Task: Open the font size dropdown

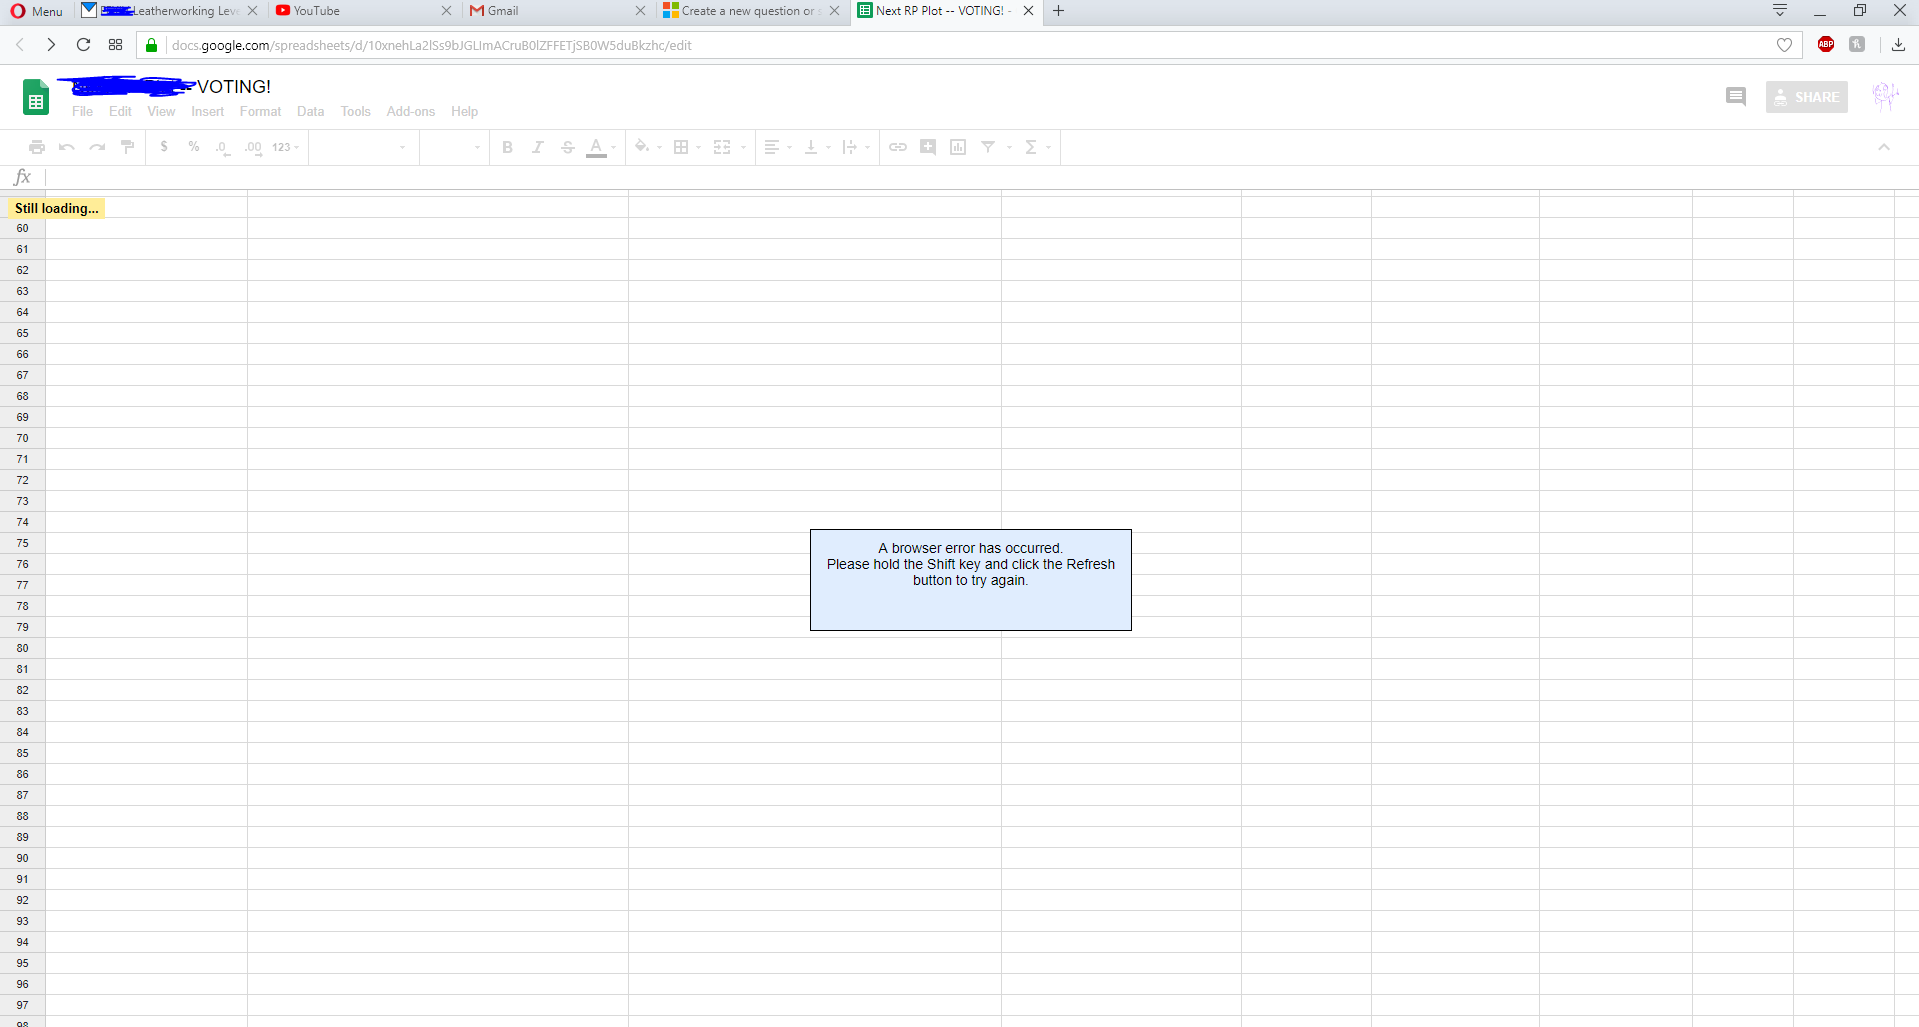Action: [x=453, y=147]
